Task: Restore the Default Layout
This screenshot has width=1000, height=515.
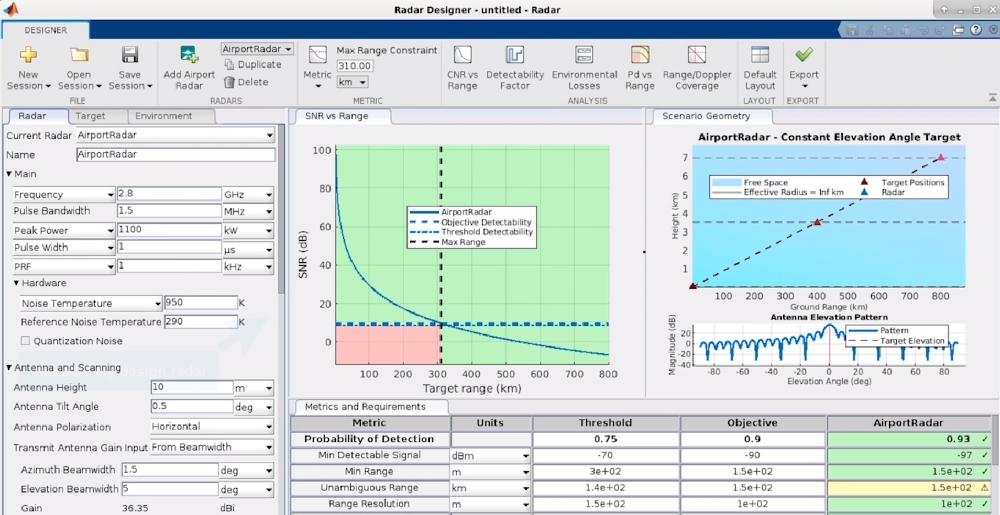Action: click(760, 56)
